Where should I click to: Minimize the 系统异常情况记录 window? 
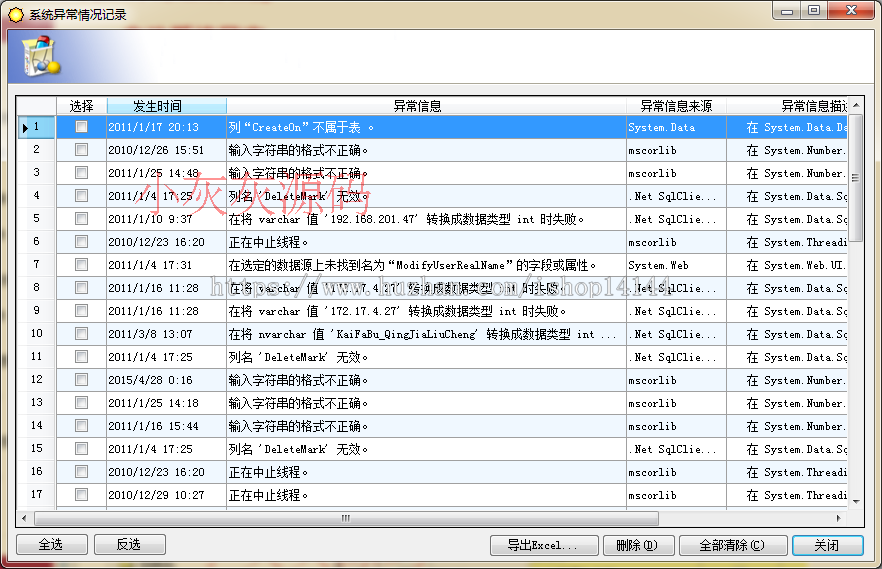(787, 11)
